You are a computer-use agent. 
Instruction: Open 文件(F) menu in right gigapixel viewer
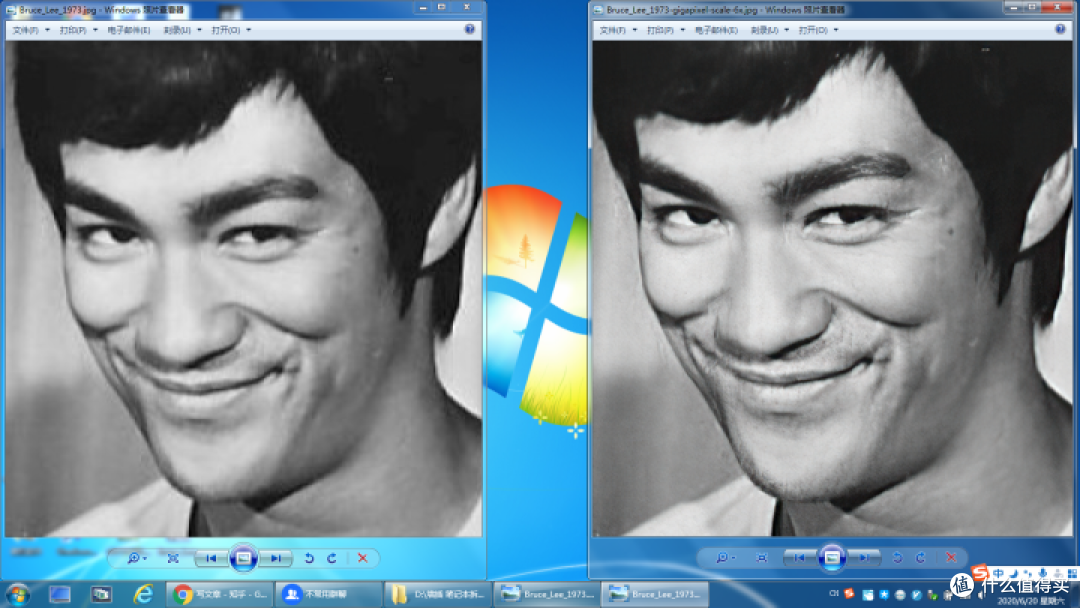[613, 30]
